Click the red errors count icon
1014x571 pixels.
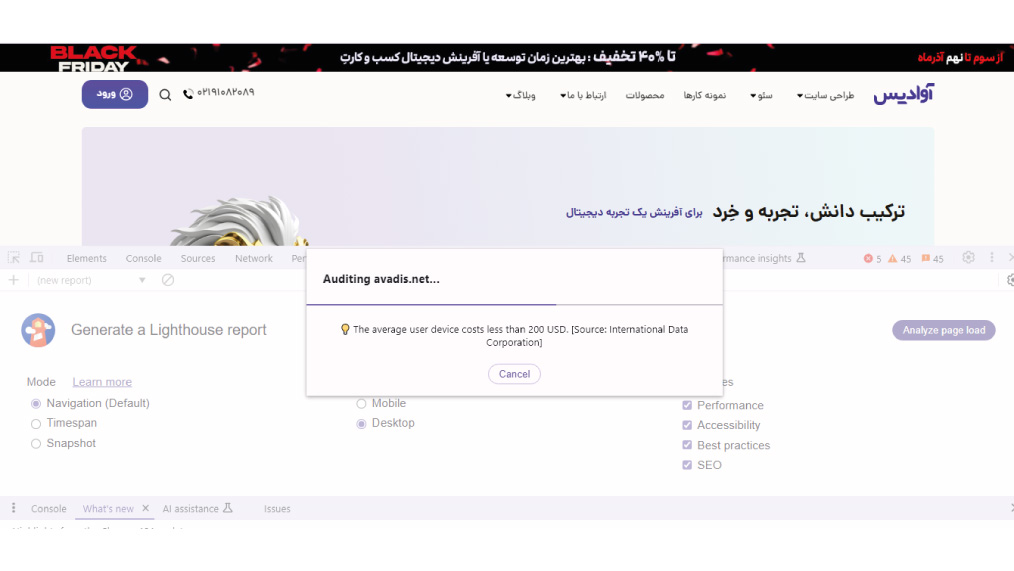click(868, 258)
